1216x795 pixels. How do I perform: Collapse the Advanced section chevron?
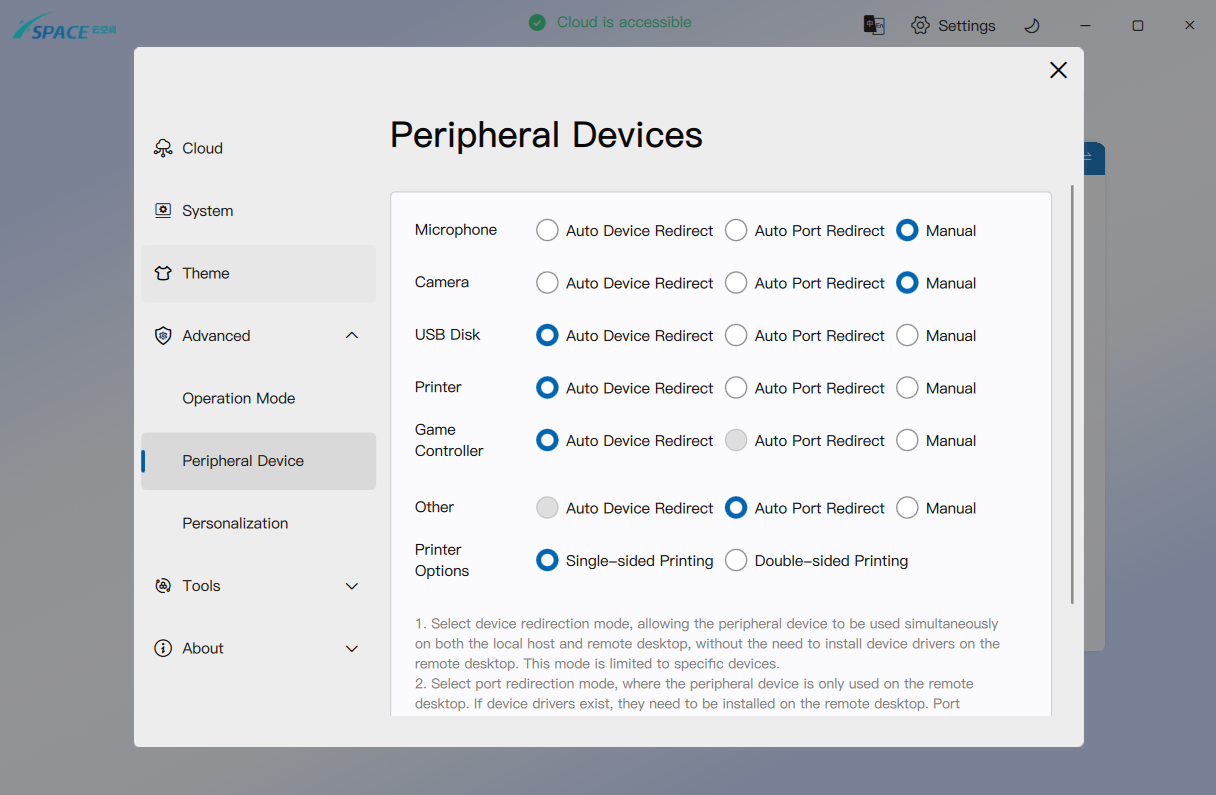[x=352, y=336]
